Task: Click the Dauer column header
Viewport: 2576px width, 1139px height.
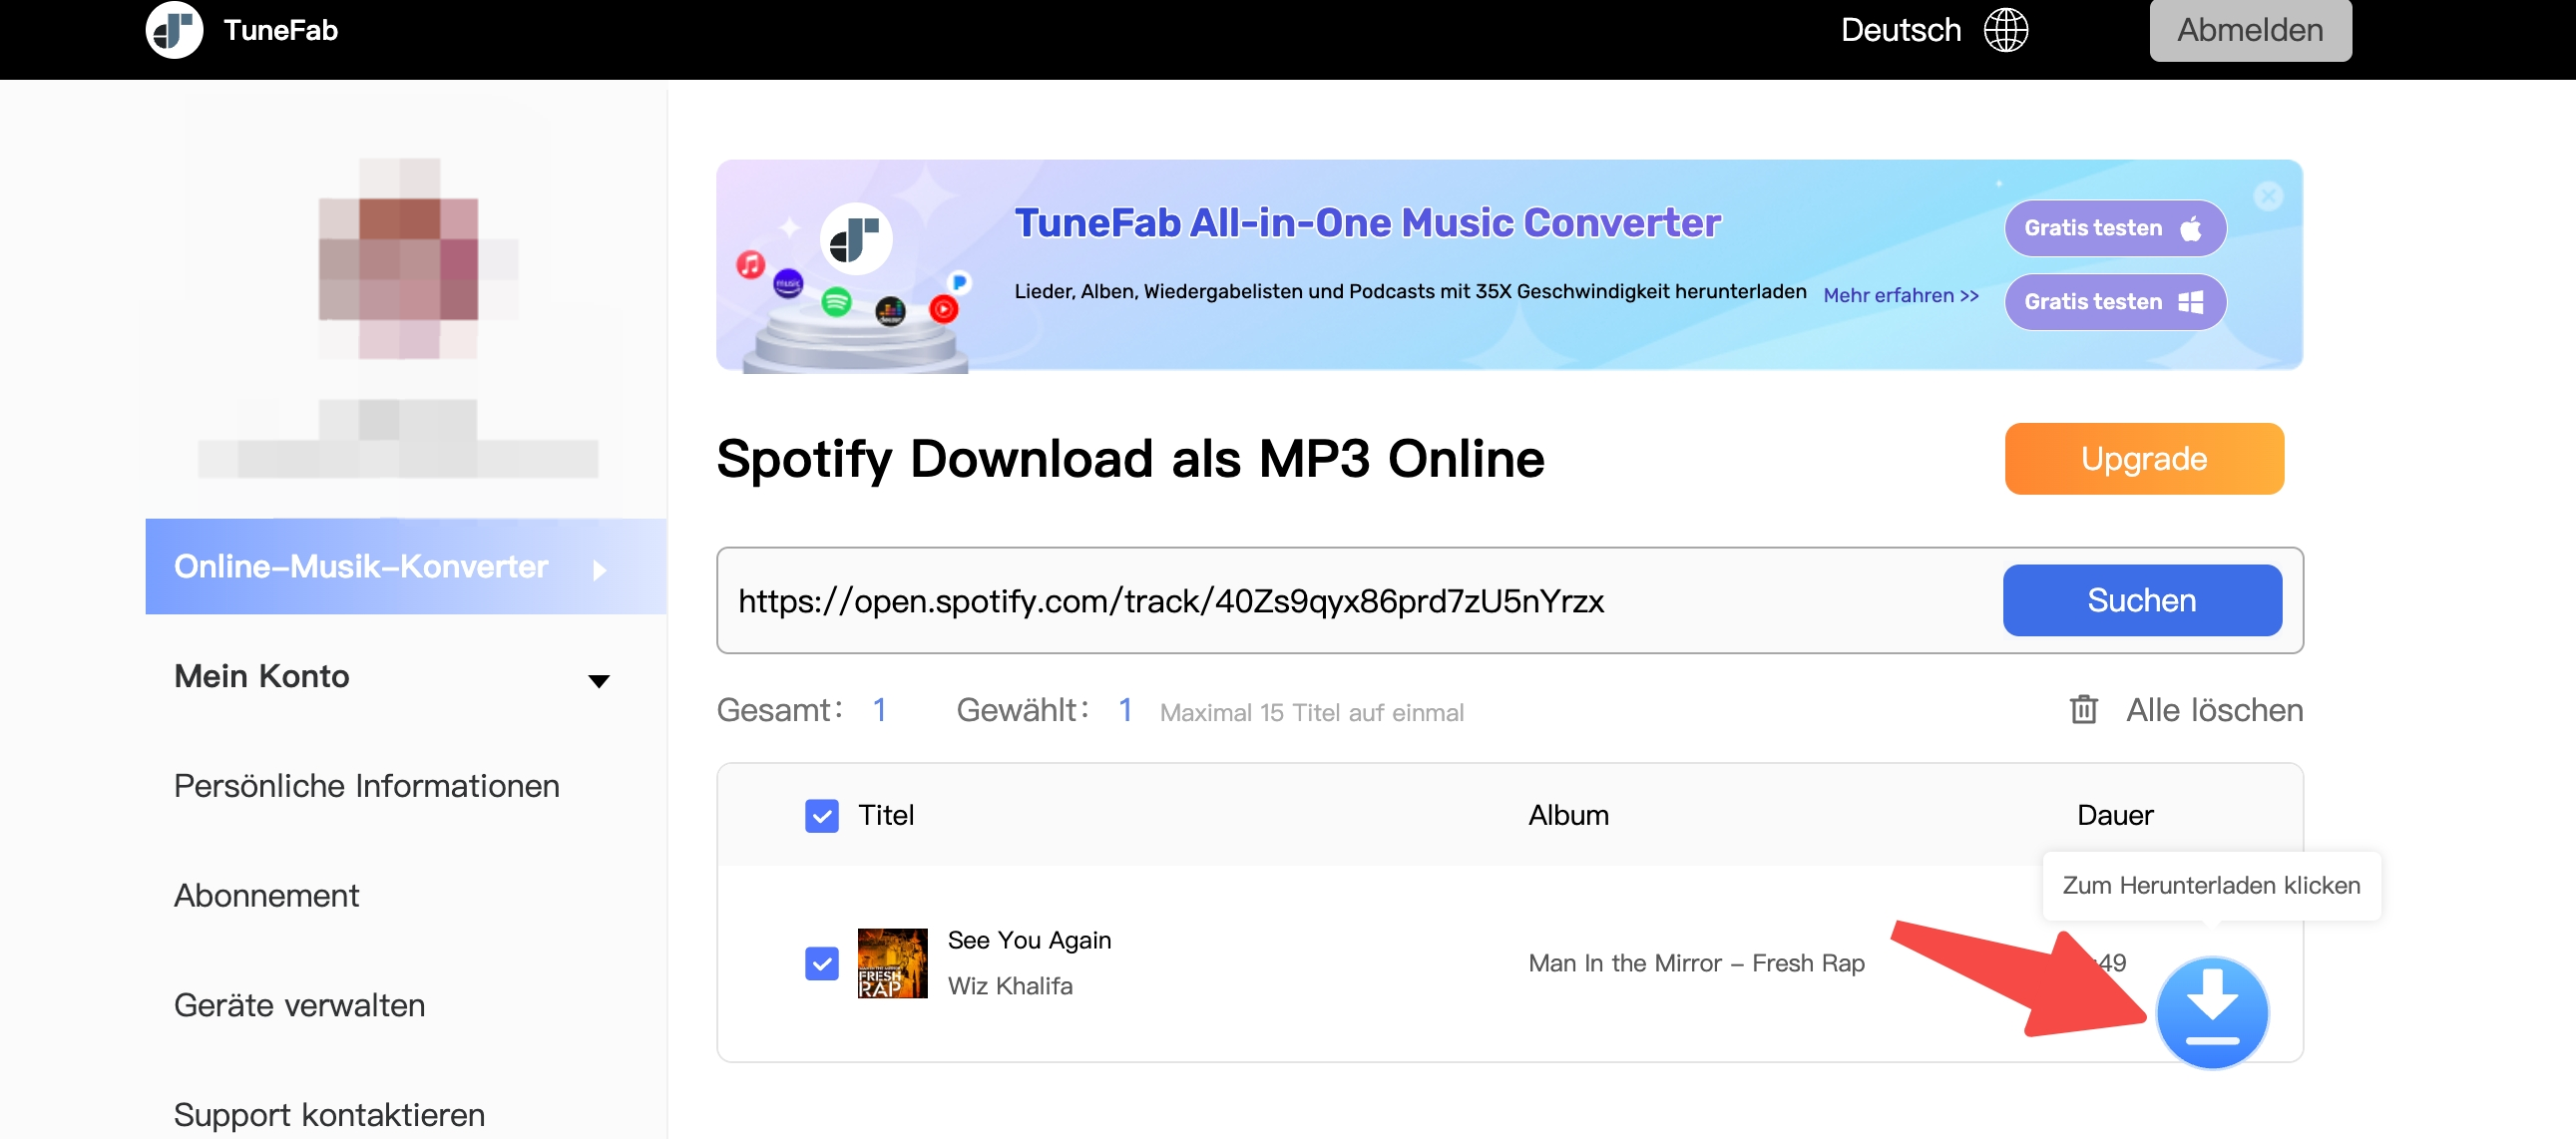Action: click(x=2115, y=815)
